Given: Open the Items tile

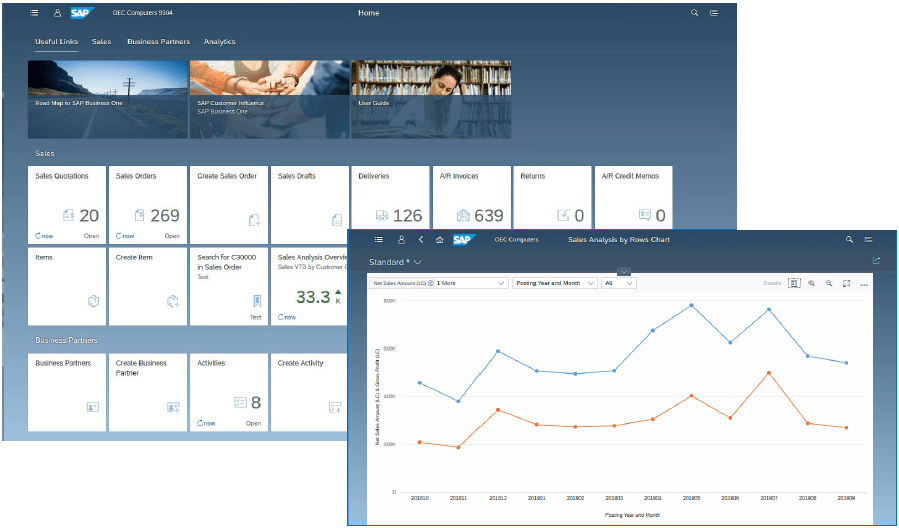Looking at the screenshot, I should click(x=67, y=287).
